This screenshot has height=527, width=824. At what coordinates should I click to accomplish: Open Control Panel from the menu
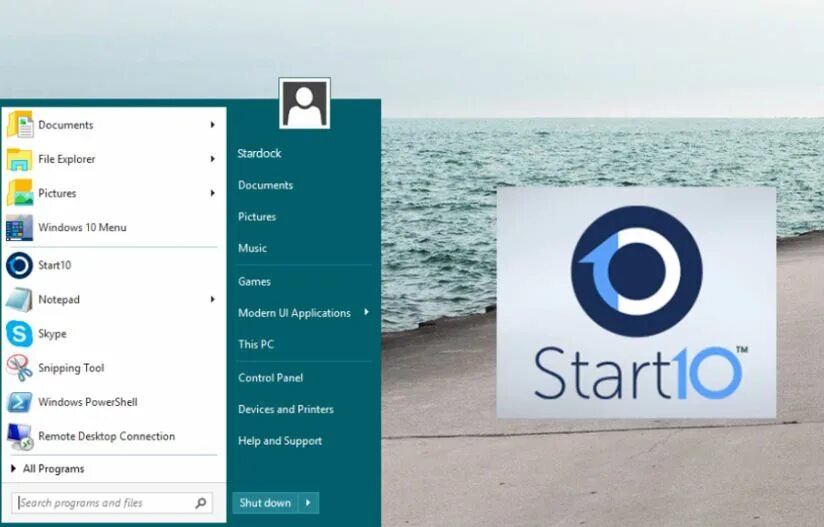(x=271, y=377)
